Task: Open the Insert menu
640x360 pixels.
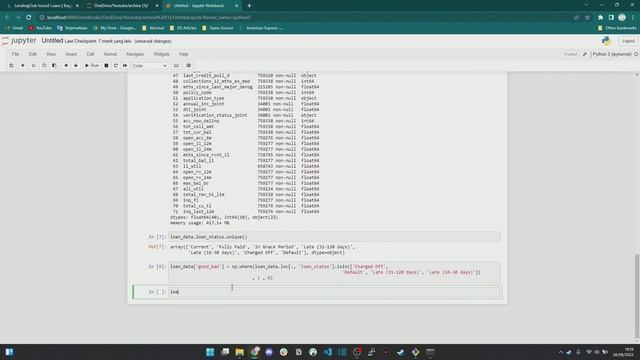Action: [x=71, y=54]
